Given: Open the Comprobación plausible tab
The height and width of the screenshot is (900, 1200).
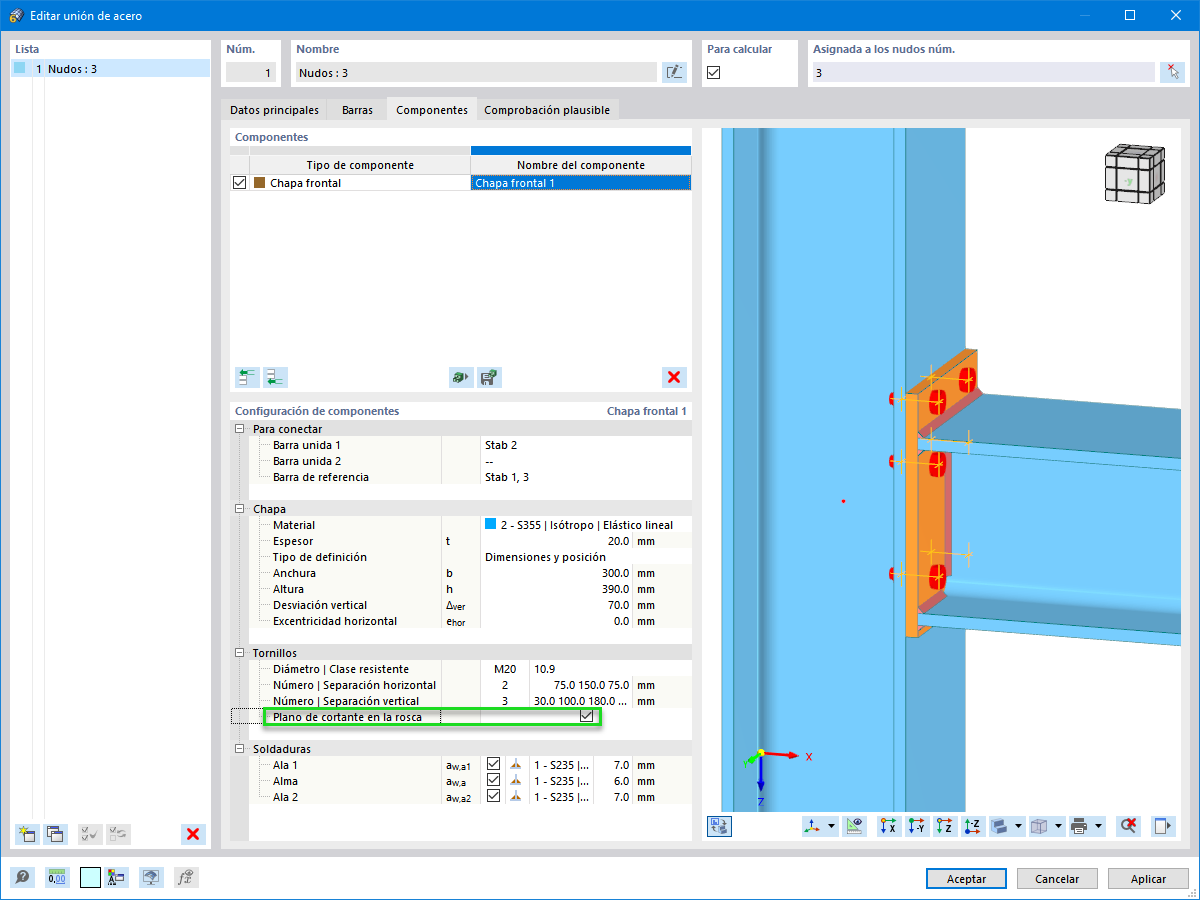Looking at the screenshot, I should [x=547, y=110].
